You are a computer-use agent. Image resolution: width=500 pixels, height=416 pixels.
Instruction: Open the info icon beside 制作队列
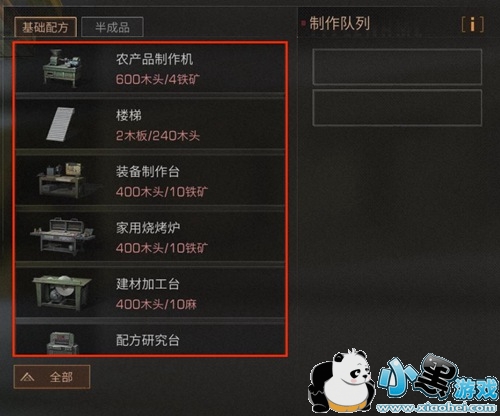pos(473,24)
